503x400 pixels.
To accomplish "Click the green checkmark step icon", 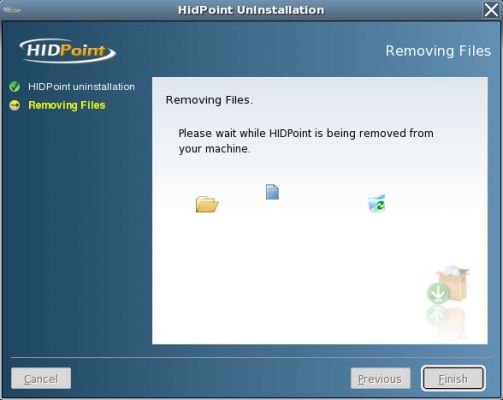I will 15,87.
